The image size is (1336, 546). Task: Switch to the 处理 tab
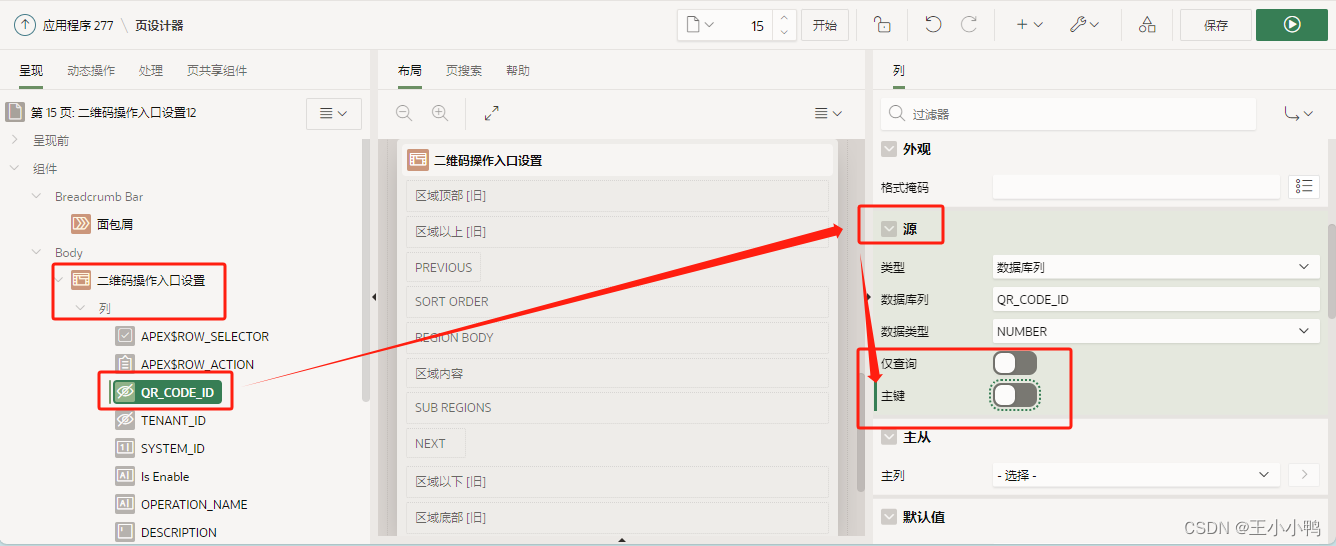coord(151,71)
